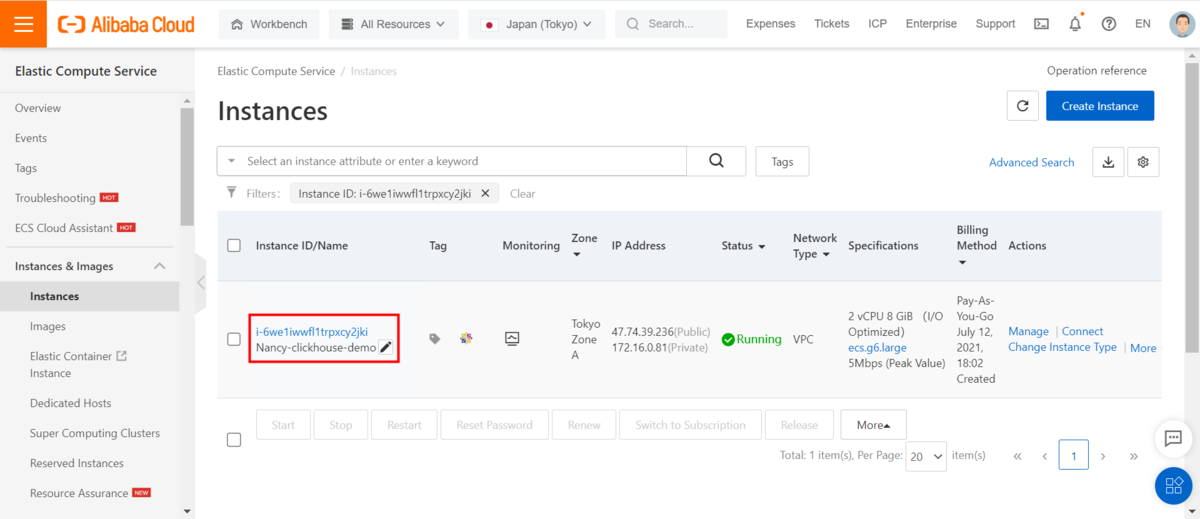This screenshot has width=1200, height=519.
Task: Go to last page of results
Action: tap(1133, 456)
